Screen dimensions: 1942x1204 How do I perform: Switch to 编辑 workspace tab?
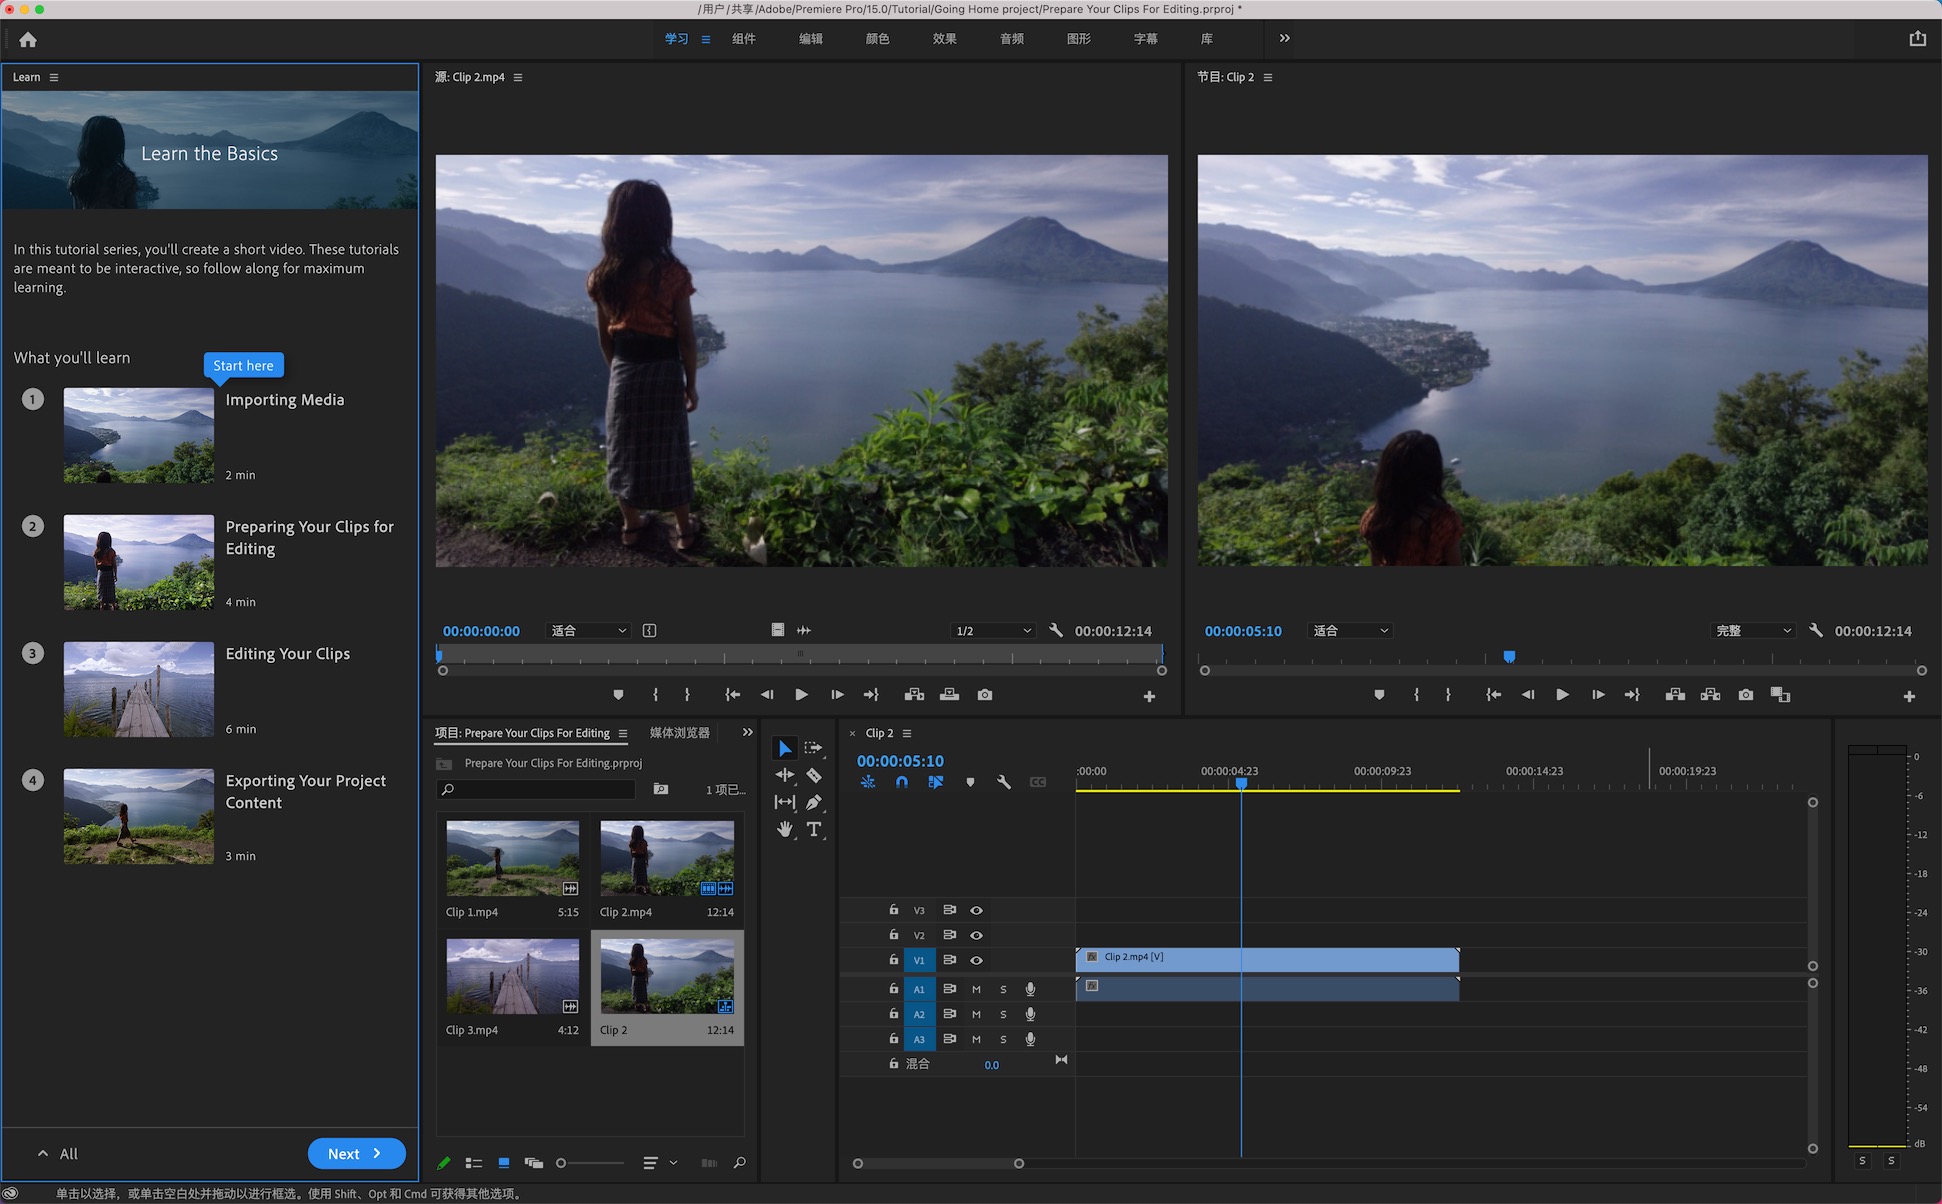tap(811, 39)
